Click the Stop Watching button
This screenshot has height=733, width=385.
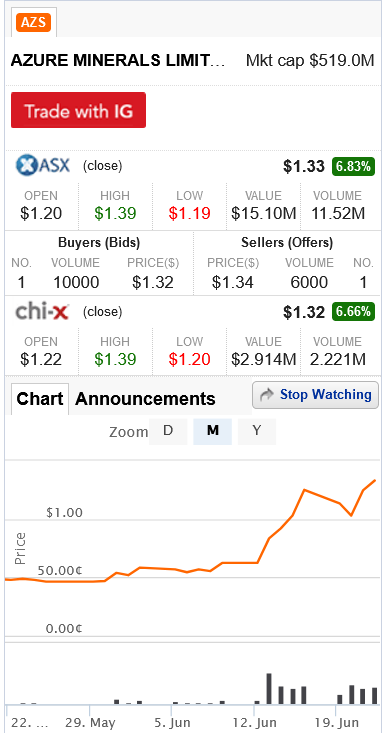[x=315, y=395]
